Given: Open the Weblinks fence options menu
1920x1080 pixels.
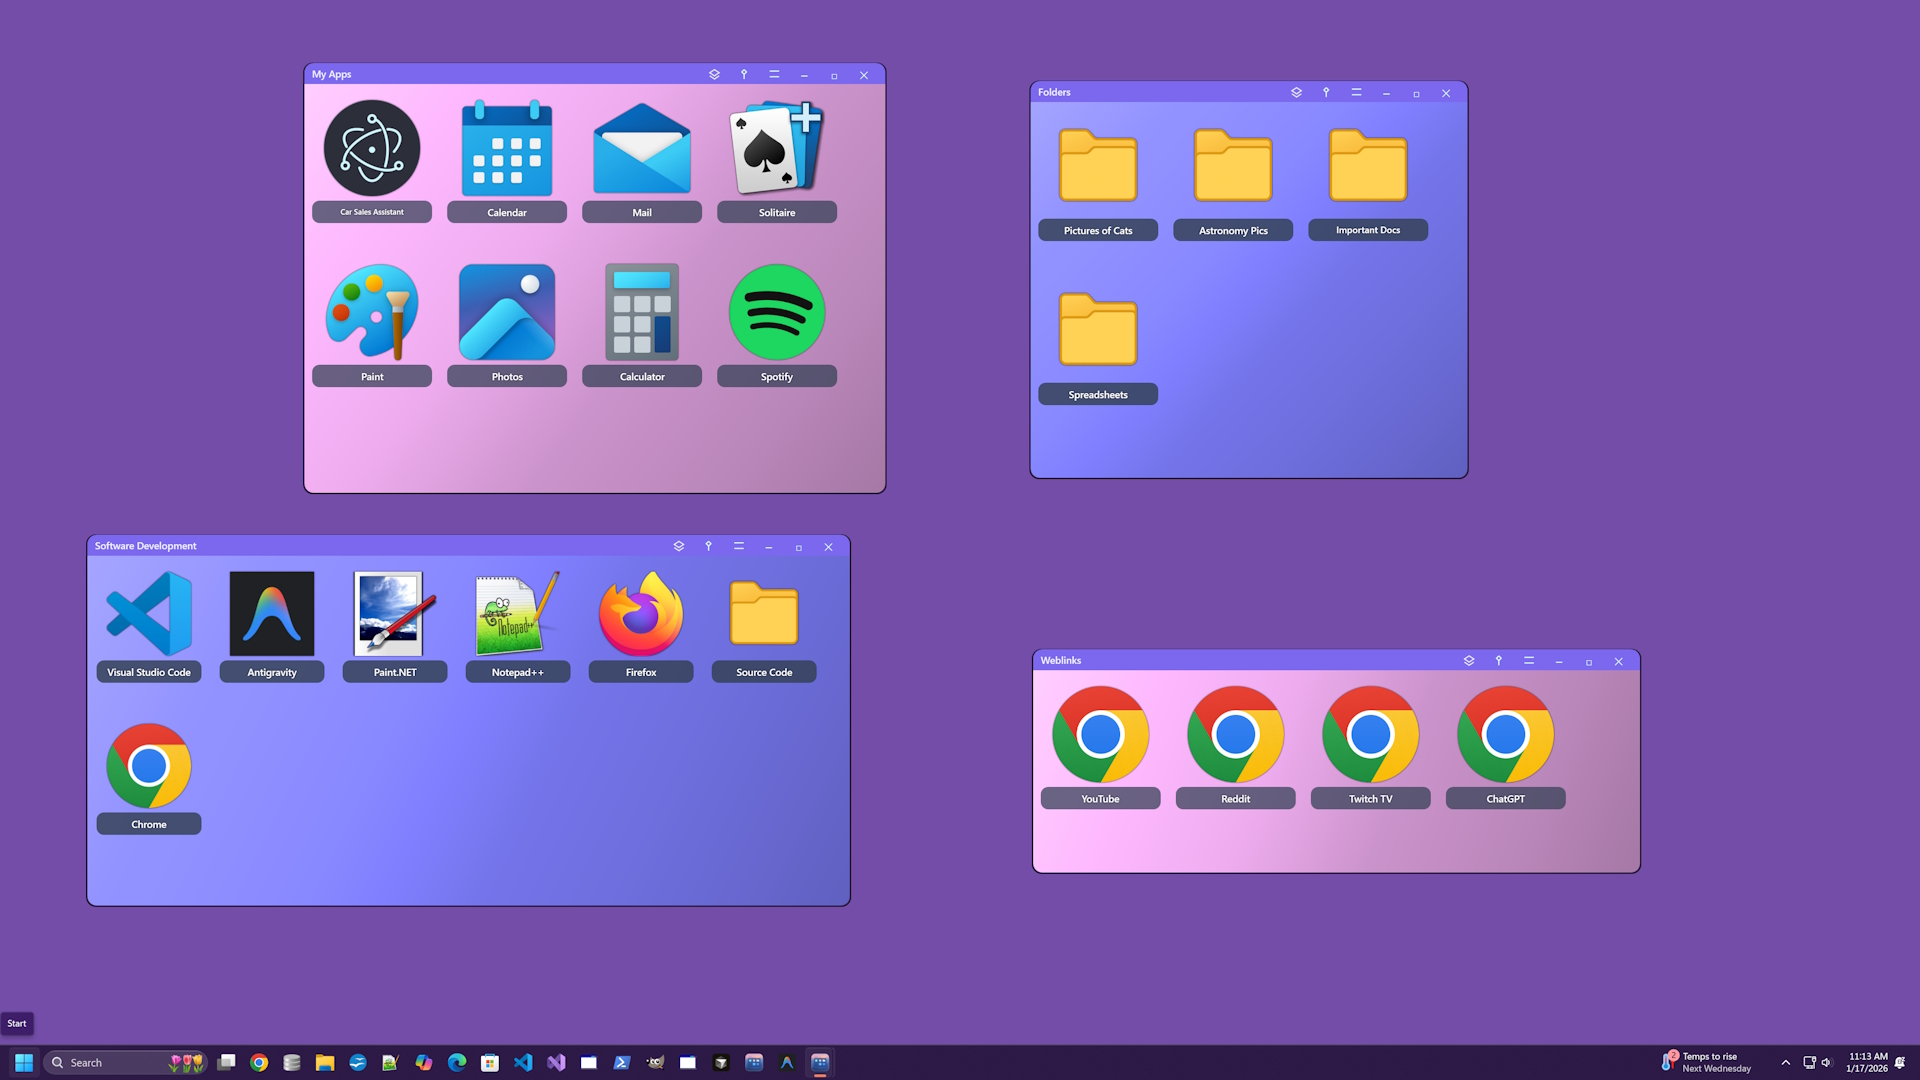Looking at the screenshot, I should click(1529, 661).
